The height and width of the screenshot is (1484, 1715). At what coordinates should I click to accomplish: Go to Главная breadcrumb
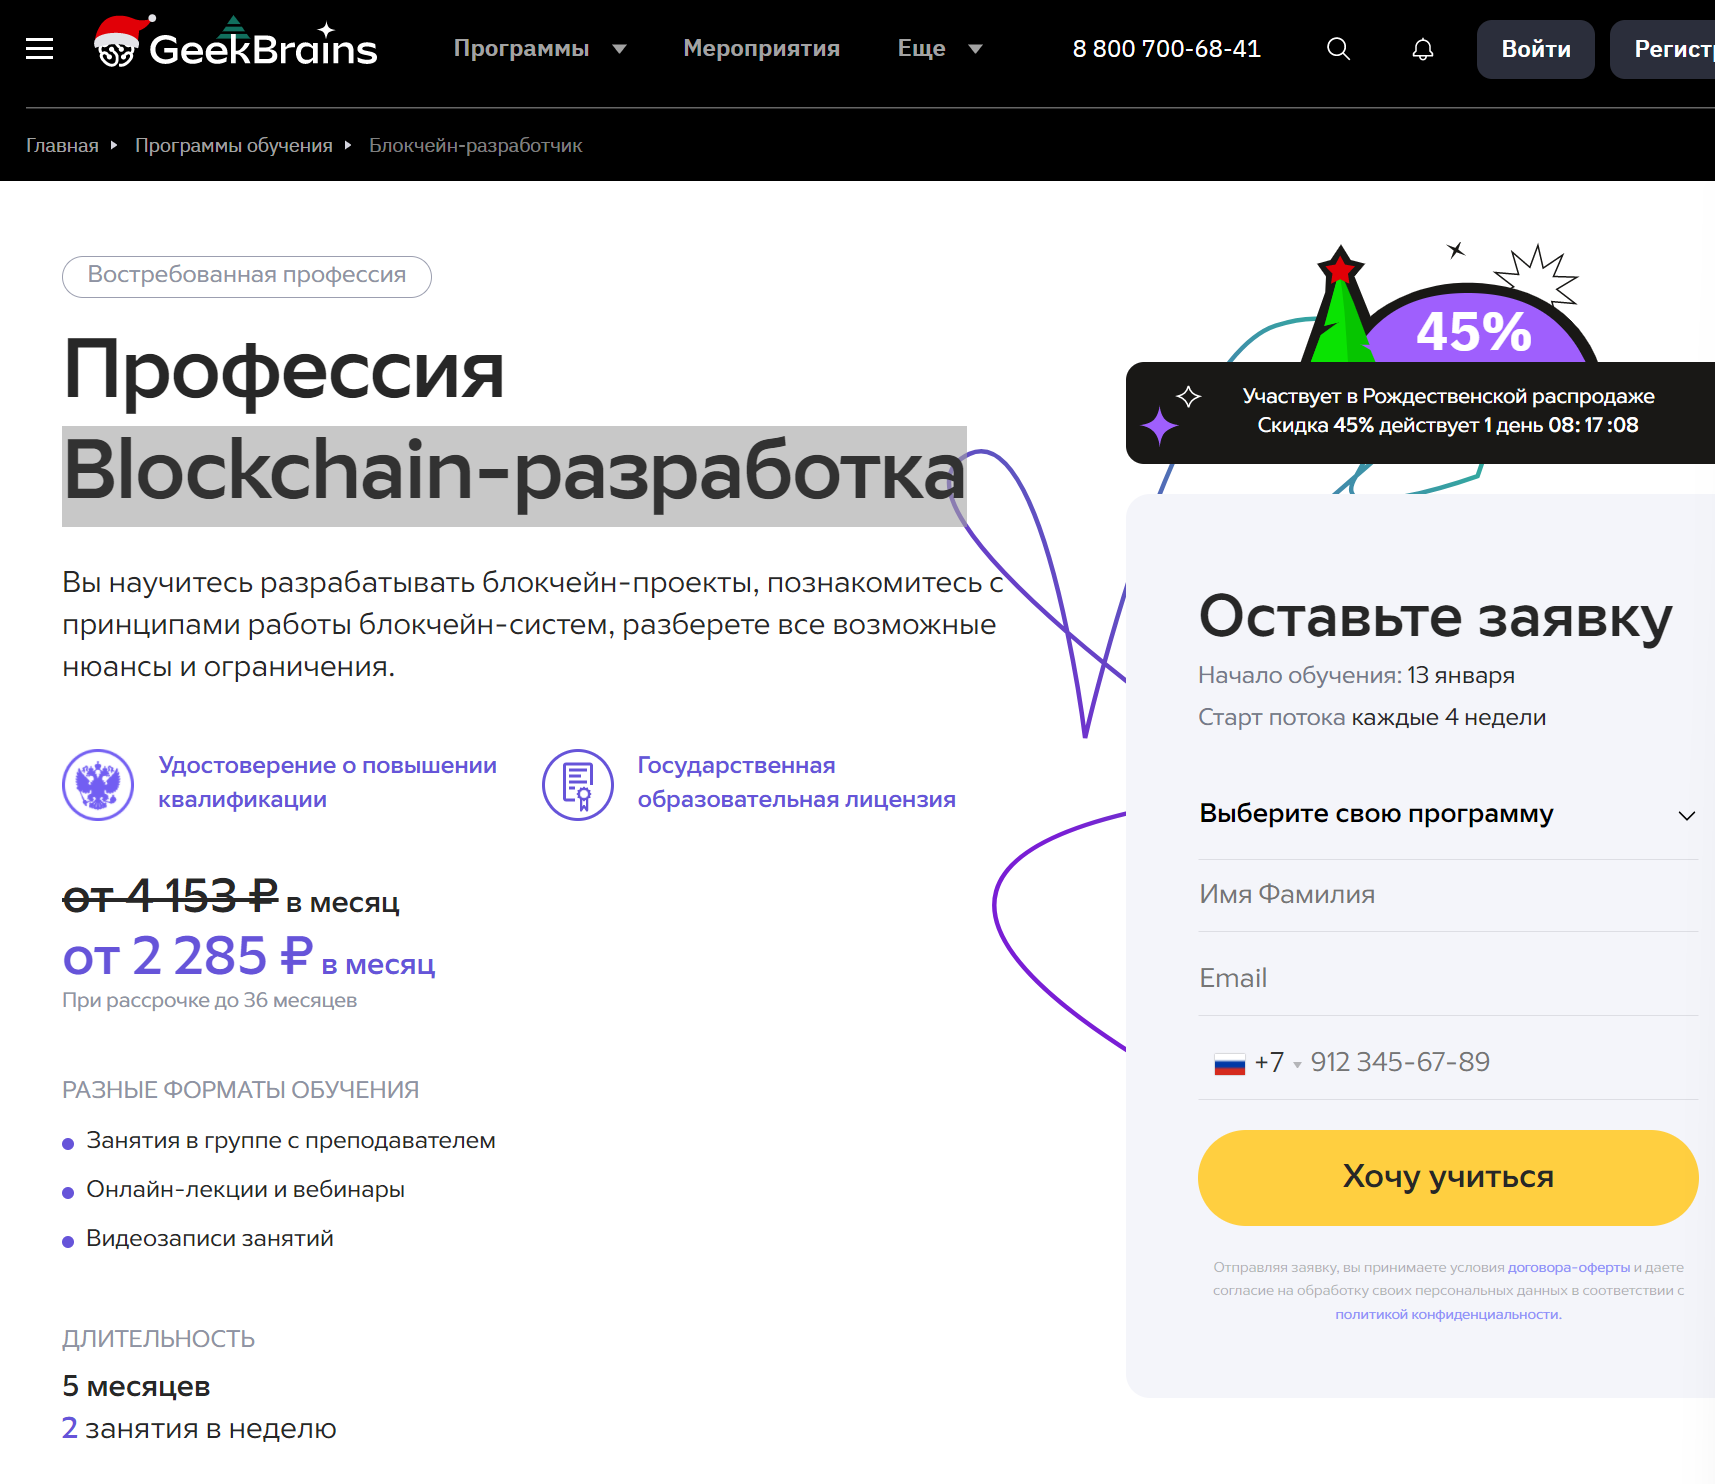[x=62, y=146]
